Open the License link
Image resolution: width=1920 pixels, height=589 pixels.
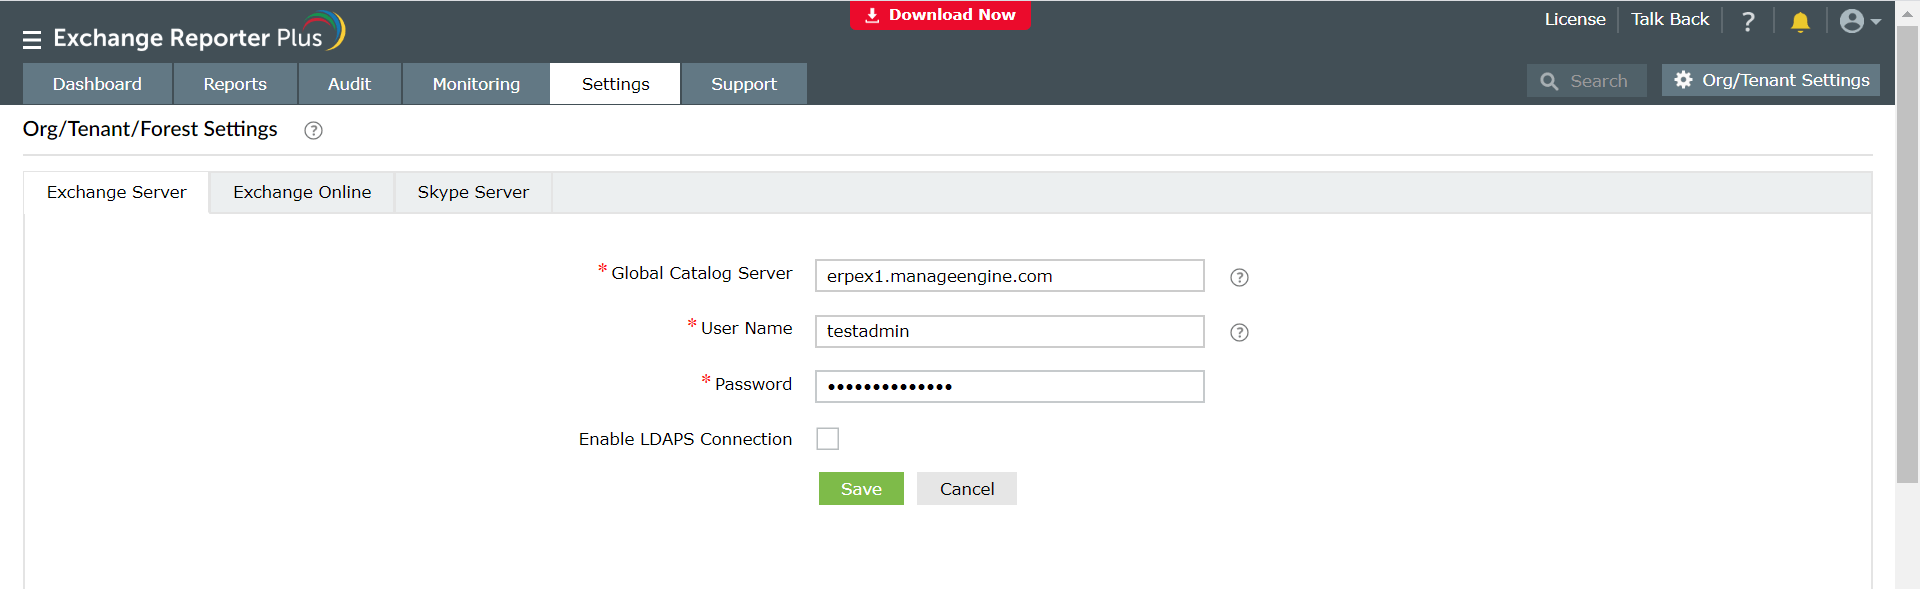pyautogui.click(x=1575, y=19)
